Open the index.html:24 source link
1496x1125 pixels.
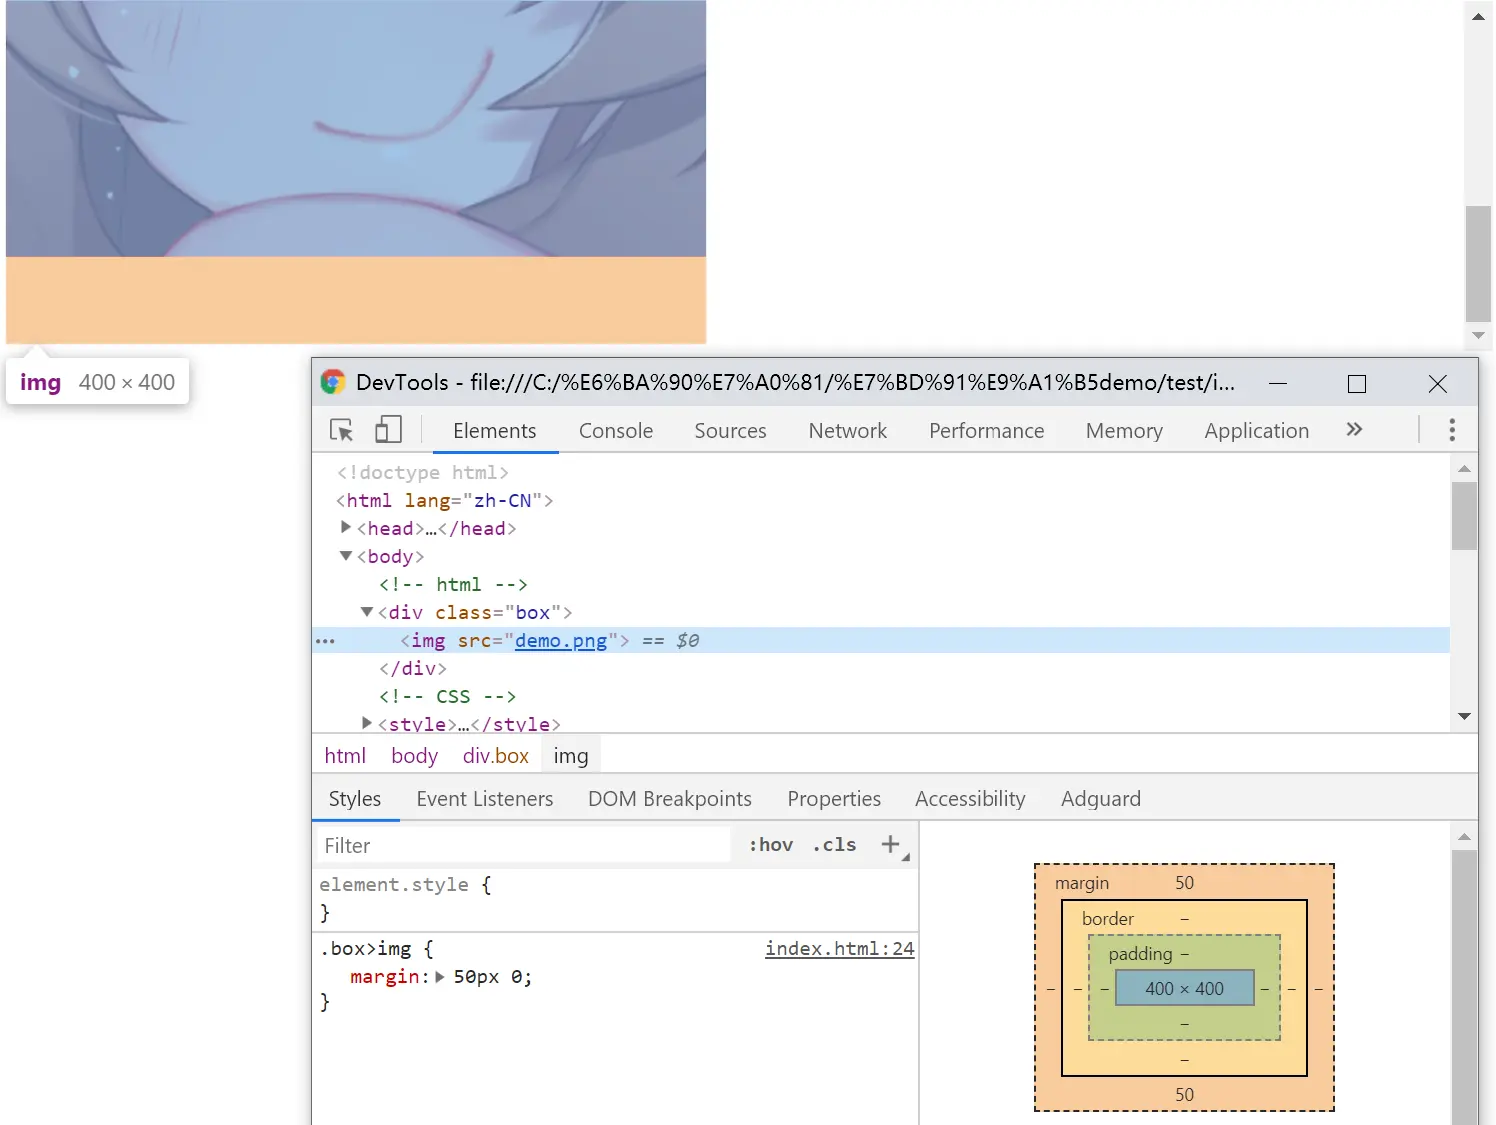coord(840,948)
